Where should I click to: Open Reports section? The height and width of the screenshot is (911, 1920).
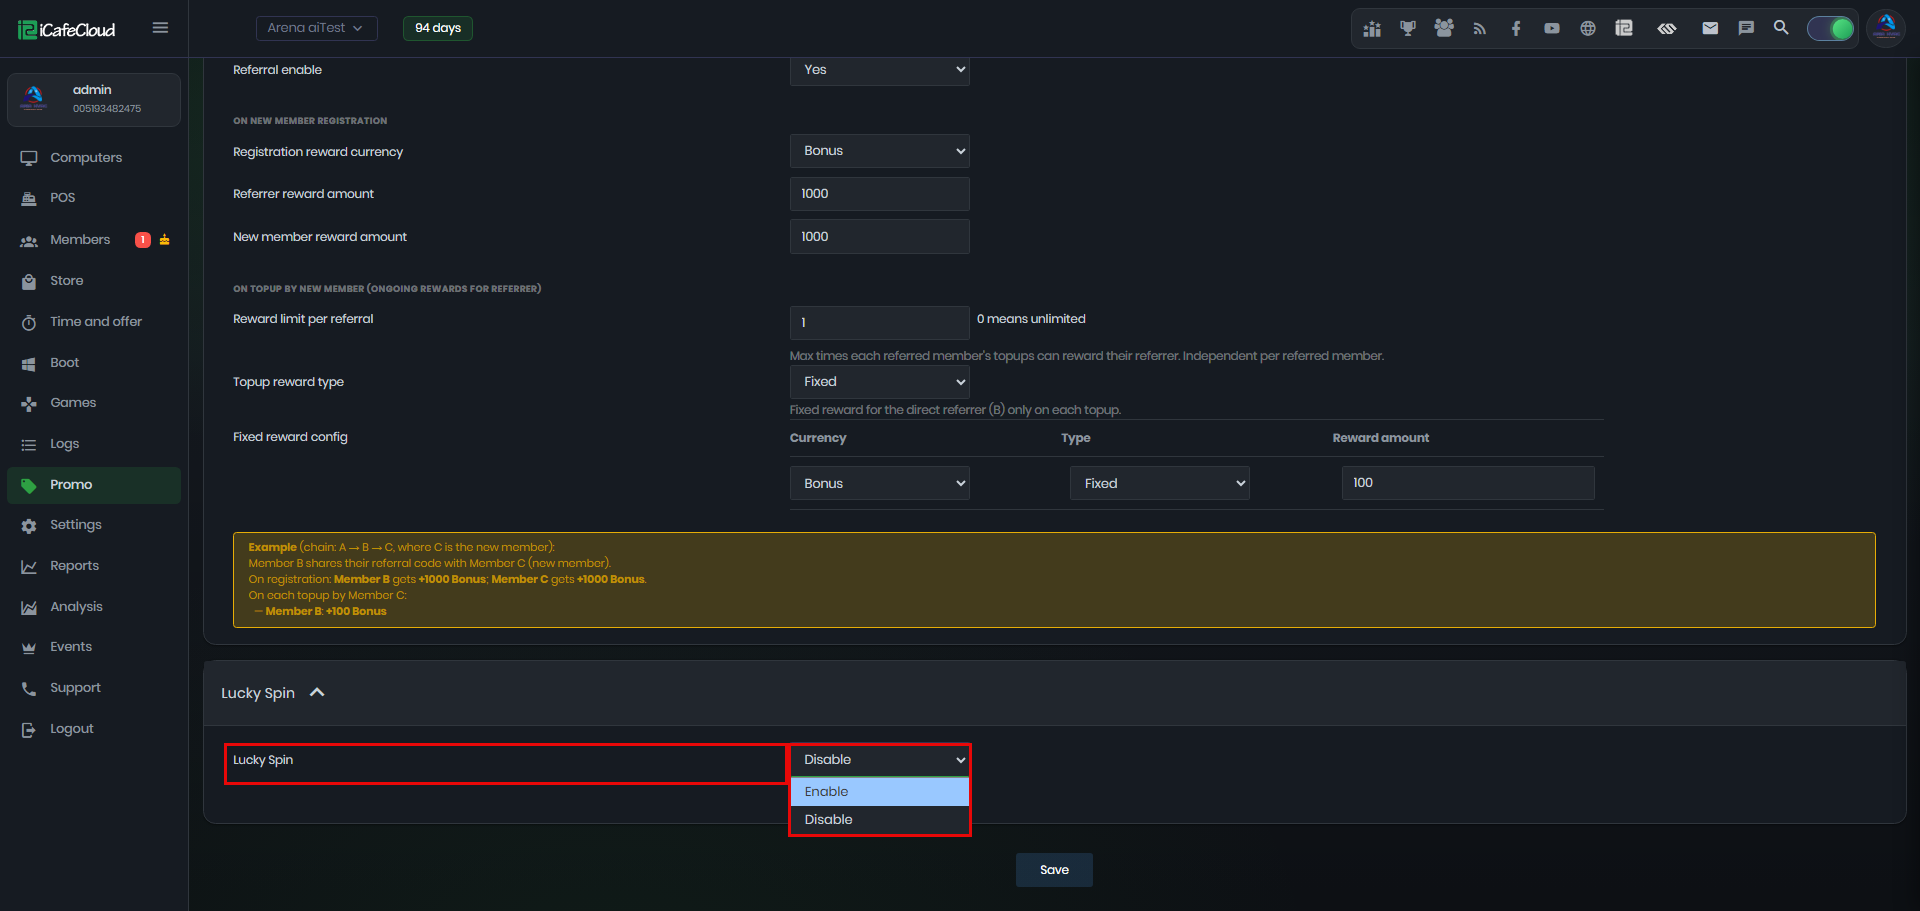click(x=94, y=566)
